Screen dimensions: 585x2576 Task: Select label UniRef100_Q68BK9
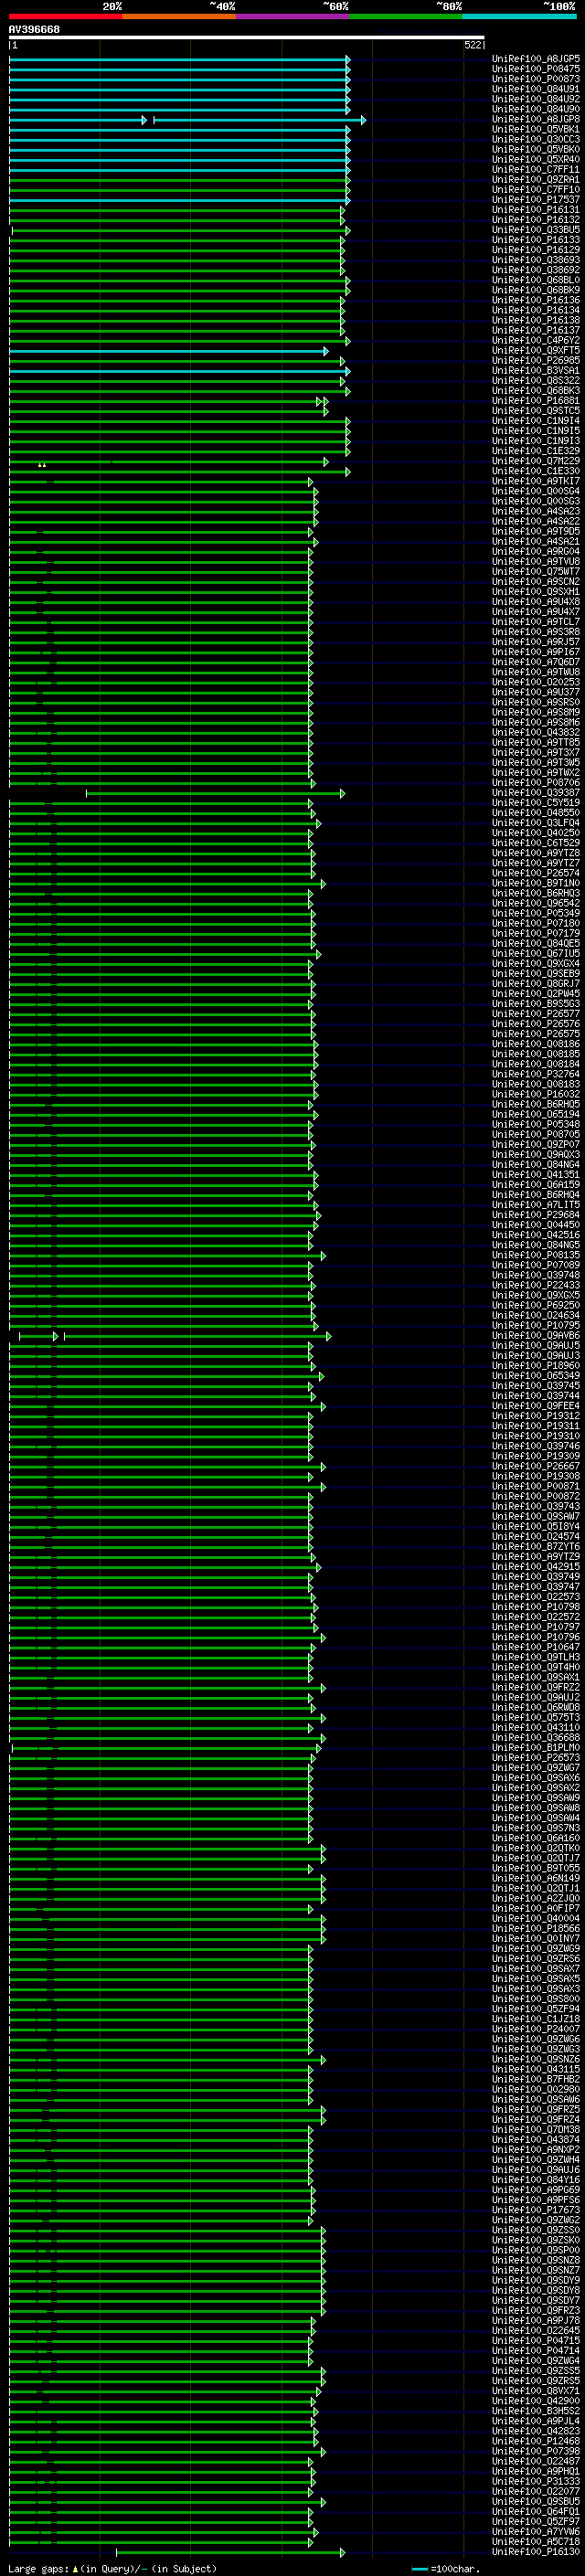[536, 290]
